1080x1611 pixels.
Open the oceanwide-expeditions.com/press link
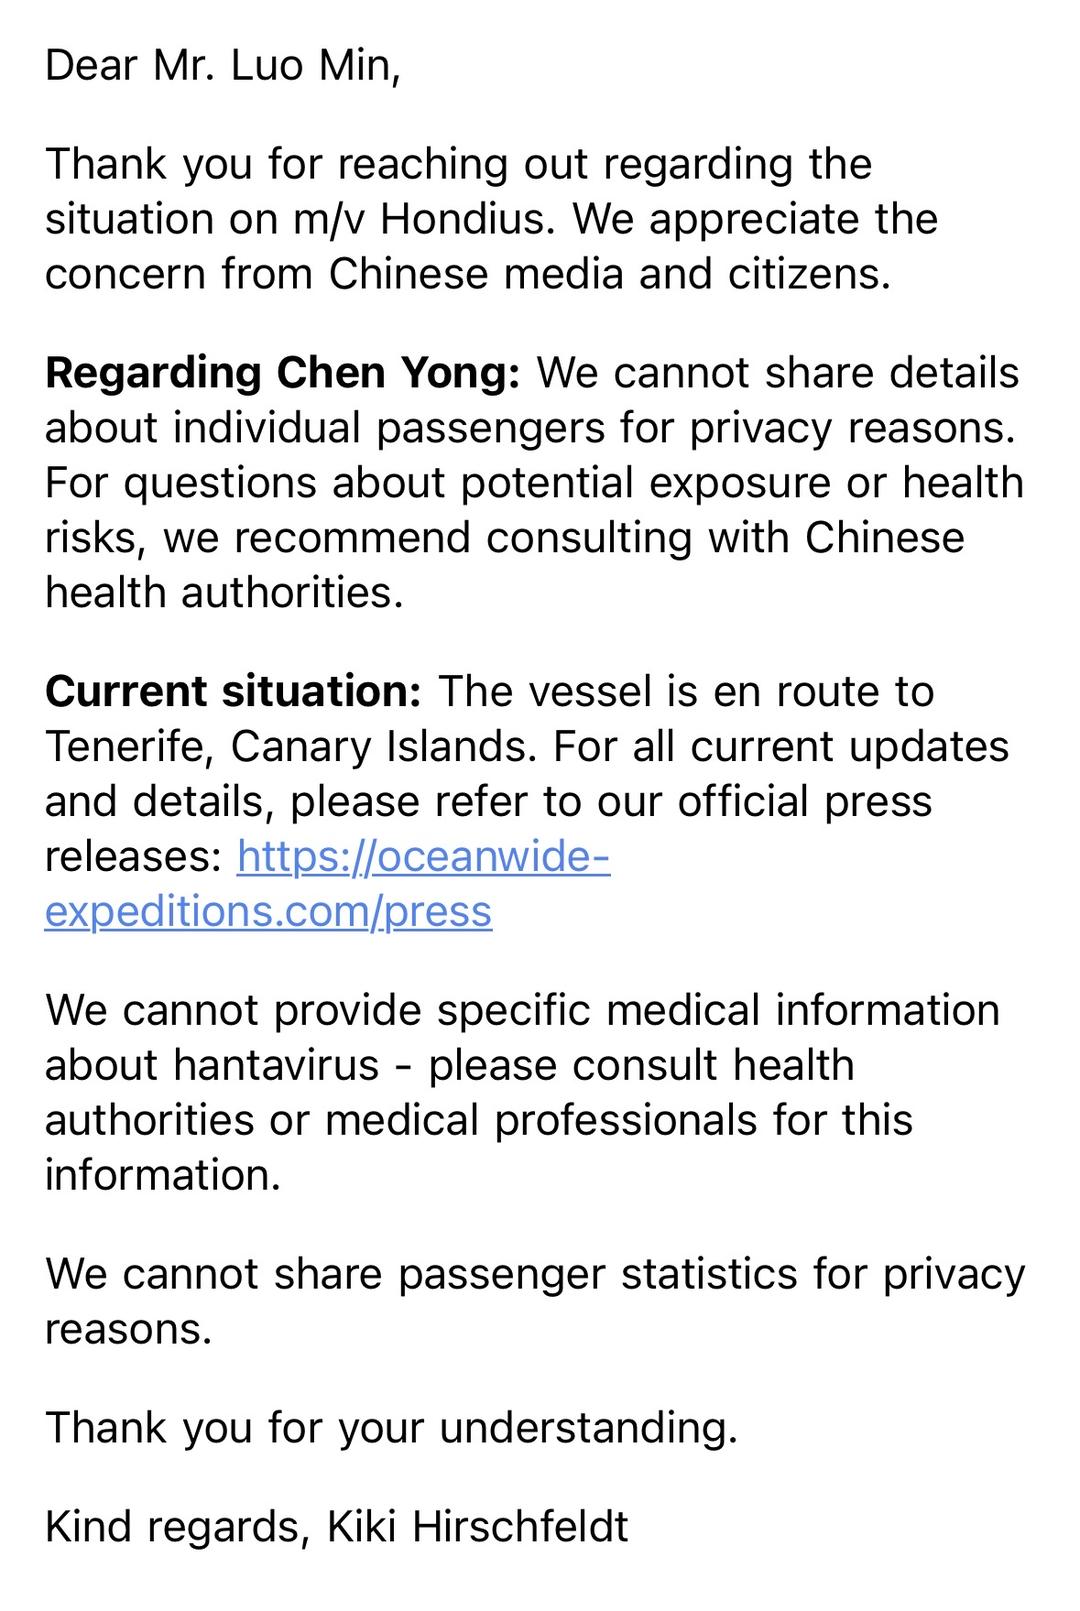click(x=423, y=857)
